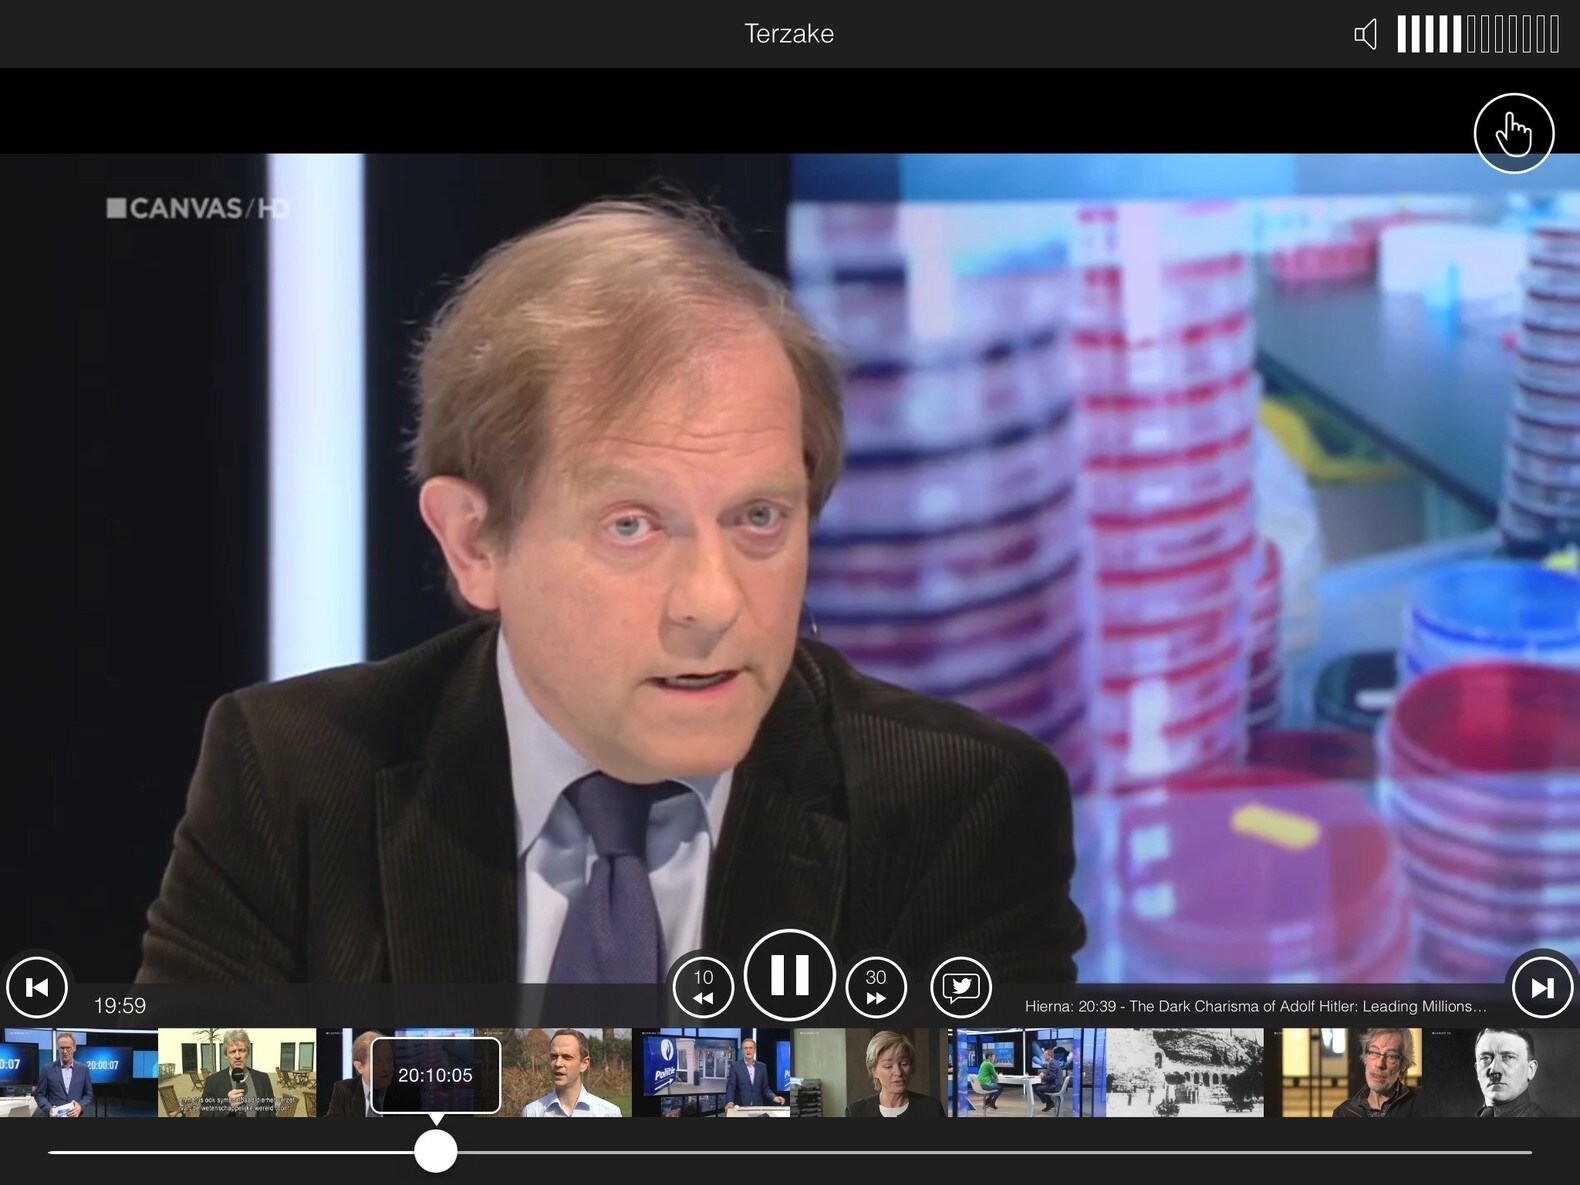Click the timeline scrubber handle
Image resolution: width=1580 pixels, height=1185 pixels.
click(435, 1151)
